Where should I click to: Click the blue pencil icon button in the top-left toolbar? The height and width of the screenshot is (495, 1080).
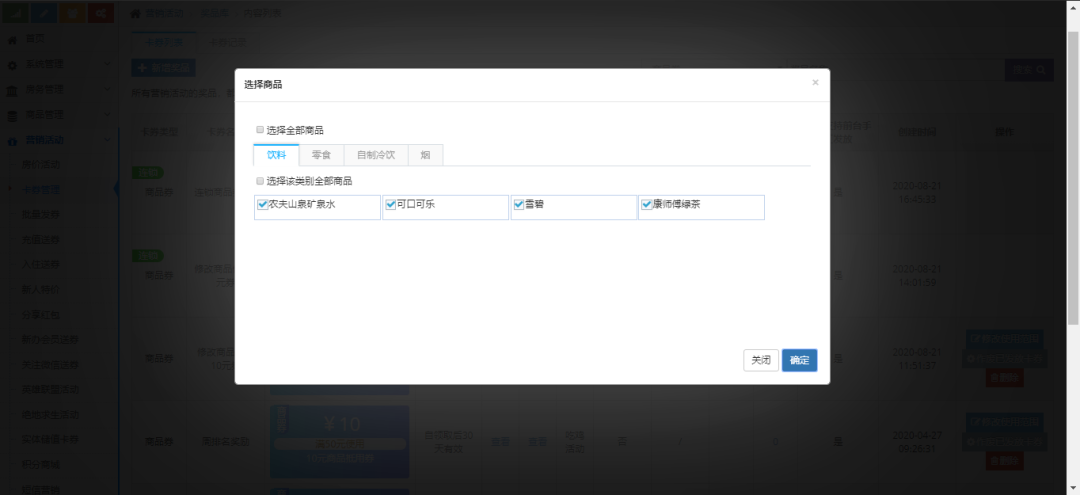(44, 12)
